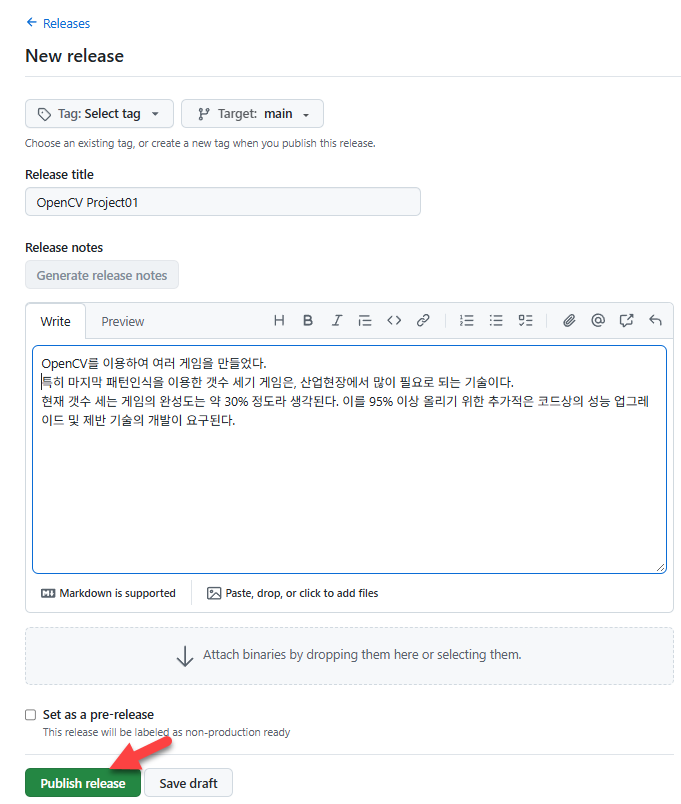Insert a numbered list
The width and height of the screenshot is (681, 804).
pos(467,321)
